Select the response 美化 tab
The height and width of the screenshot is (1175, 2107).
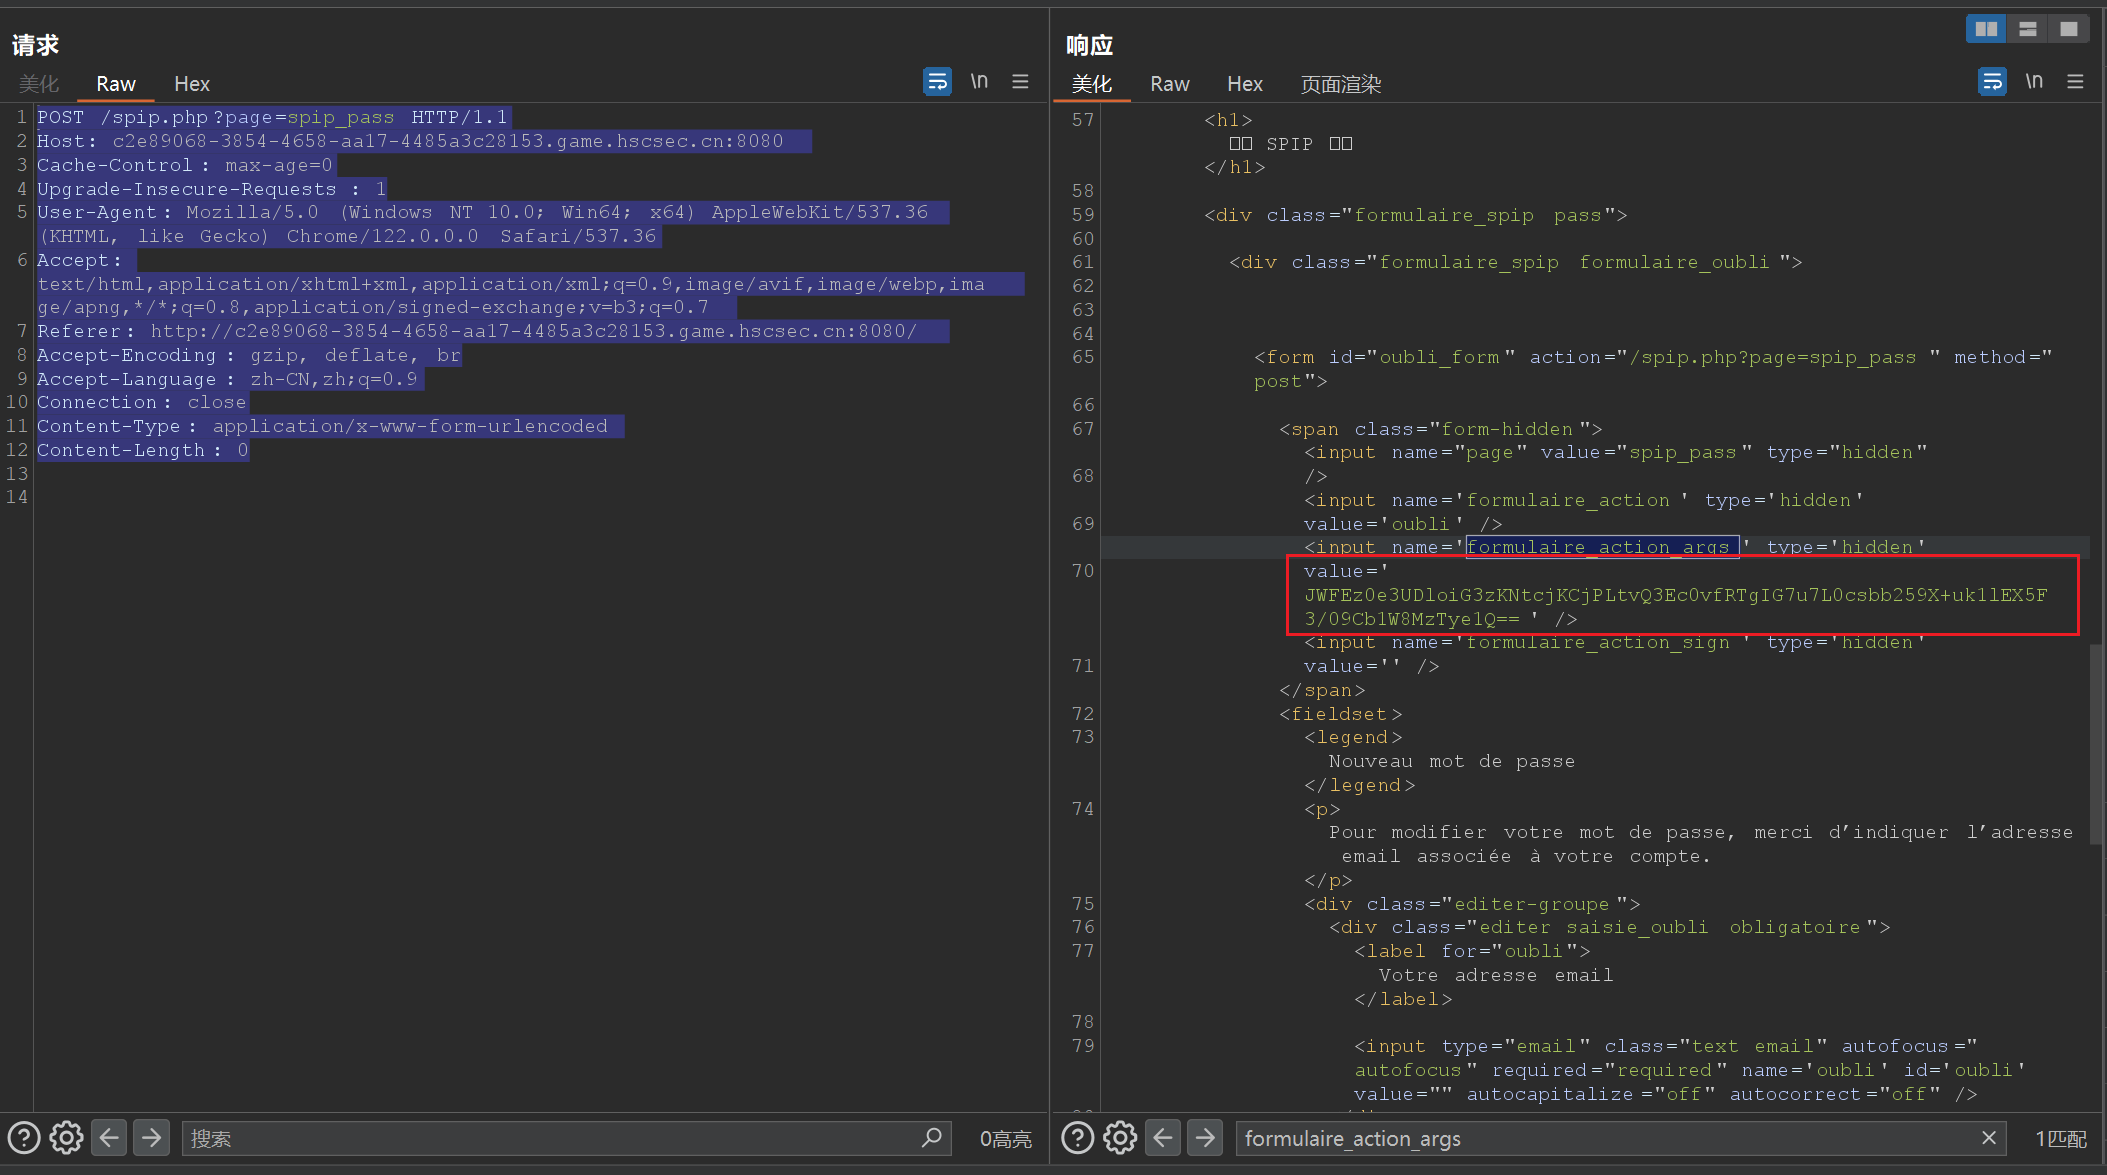[x=1092, y=84]
